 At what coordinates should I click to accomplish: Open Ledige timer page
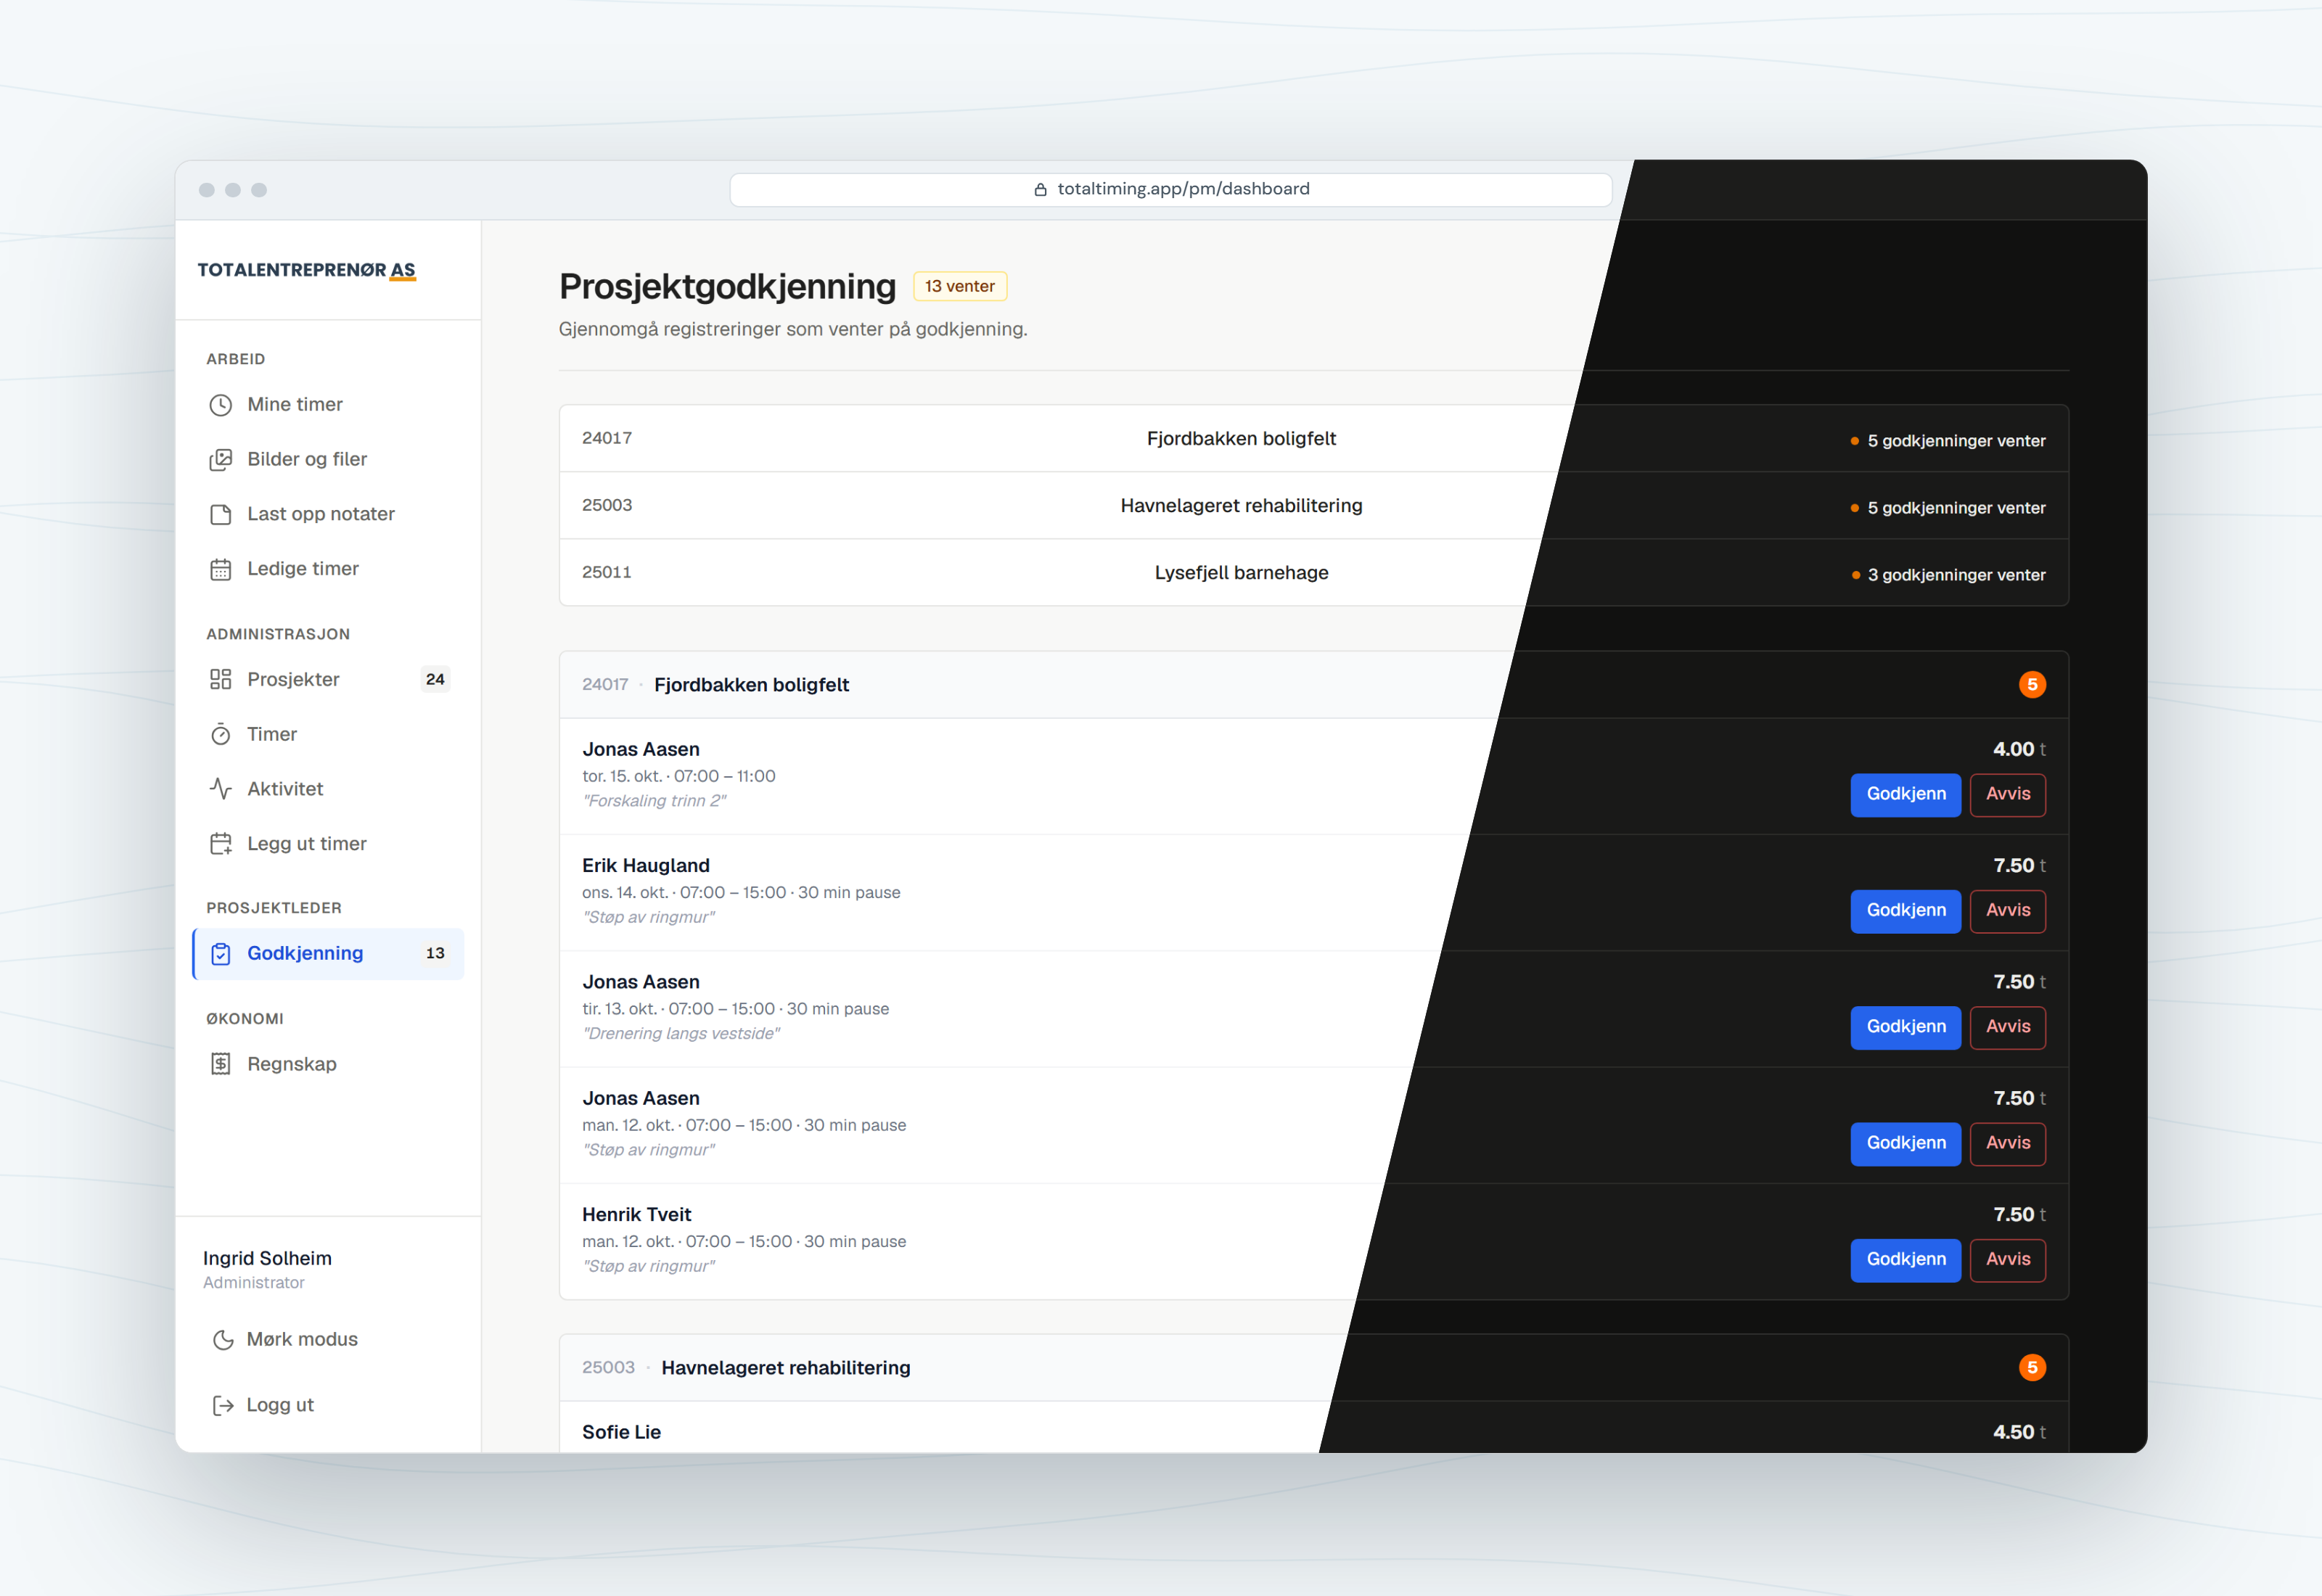tap(328, 569)
